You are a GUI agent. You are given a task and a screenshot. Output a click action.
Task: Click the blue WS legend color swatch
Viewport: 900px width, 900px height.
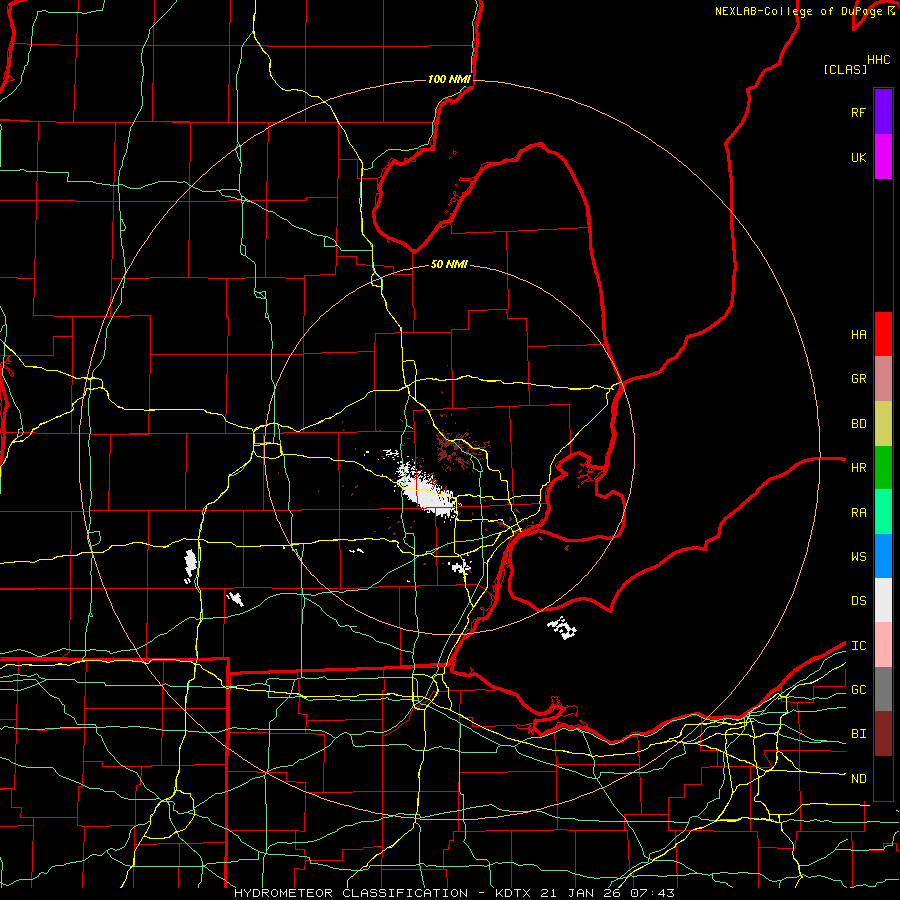tap(883, 556)
